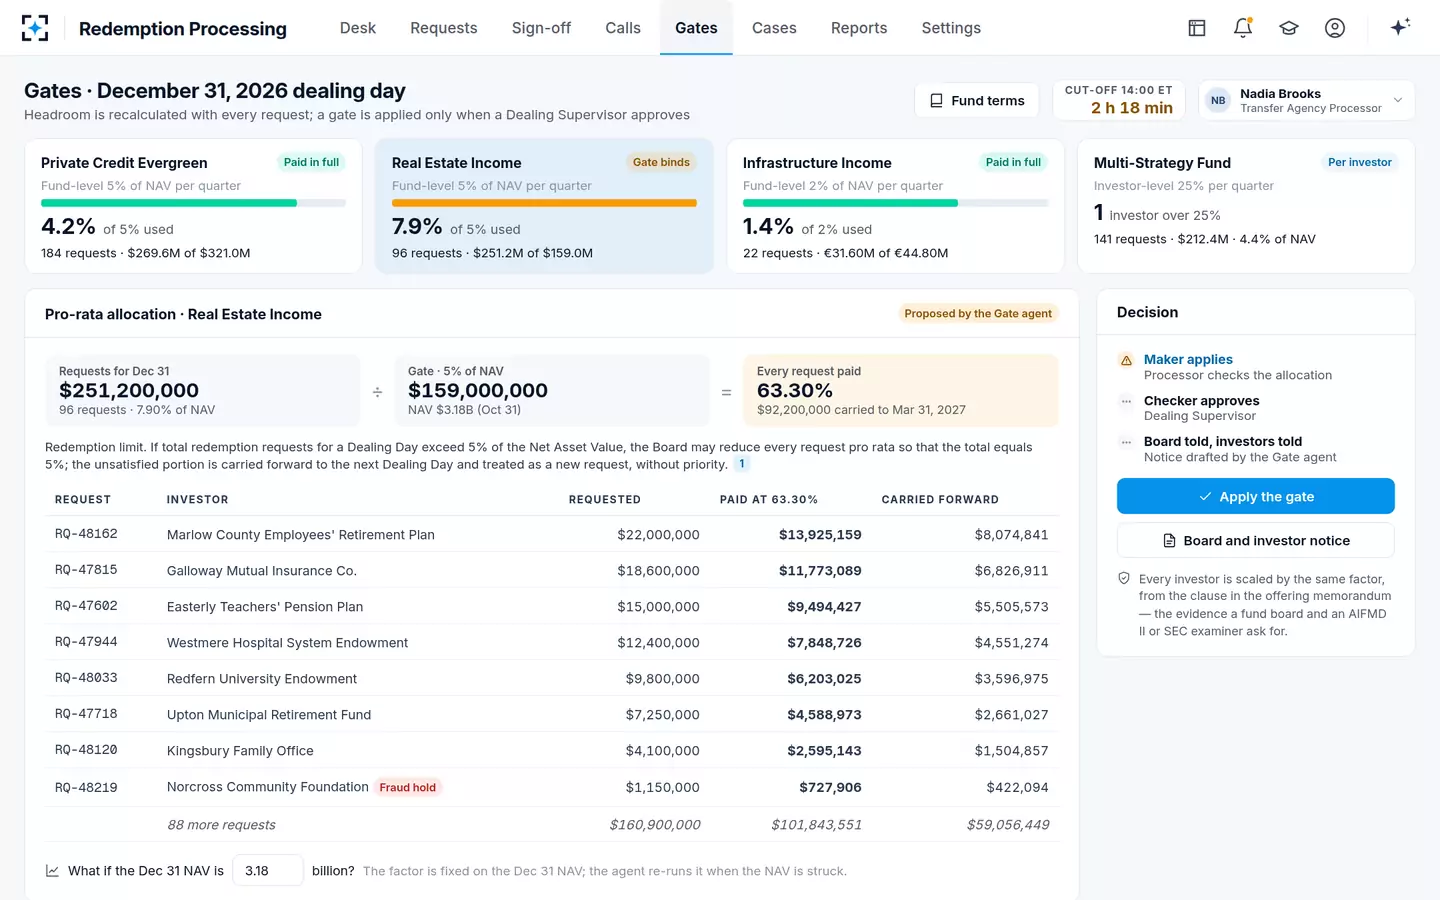Viewport: 1440px width, 900px height.
Task: Click the Proposed by the Gate agent badge
Action: (978, 313)
